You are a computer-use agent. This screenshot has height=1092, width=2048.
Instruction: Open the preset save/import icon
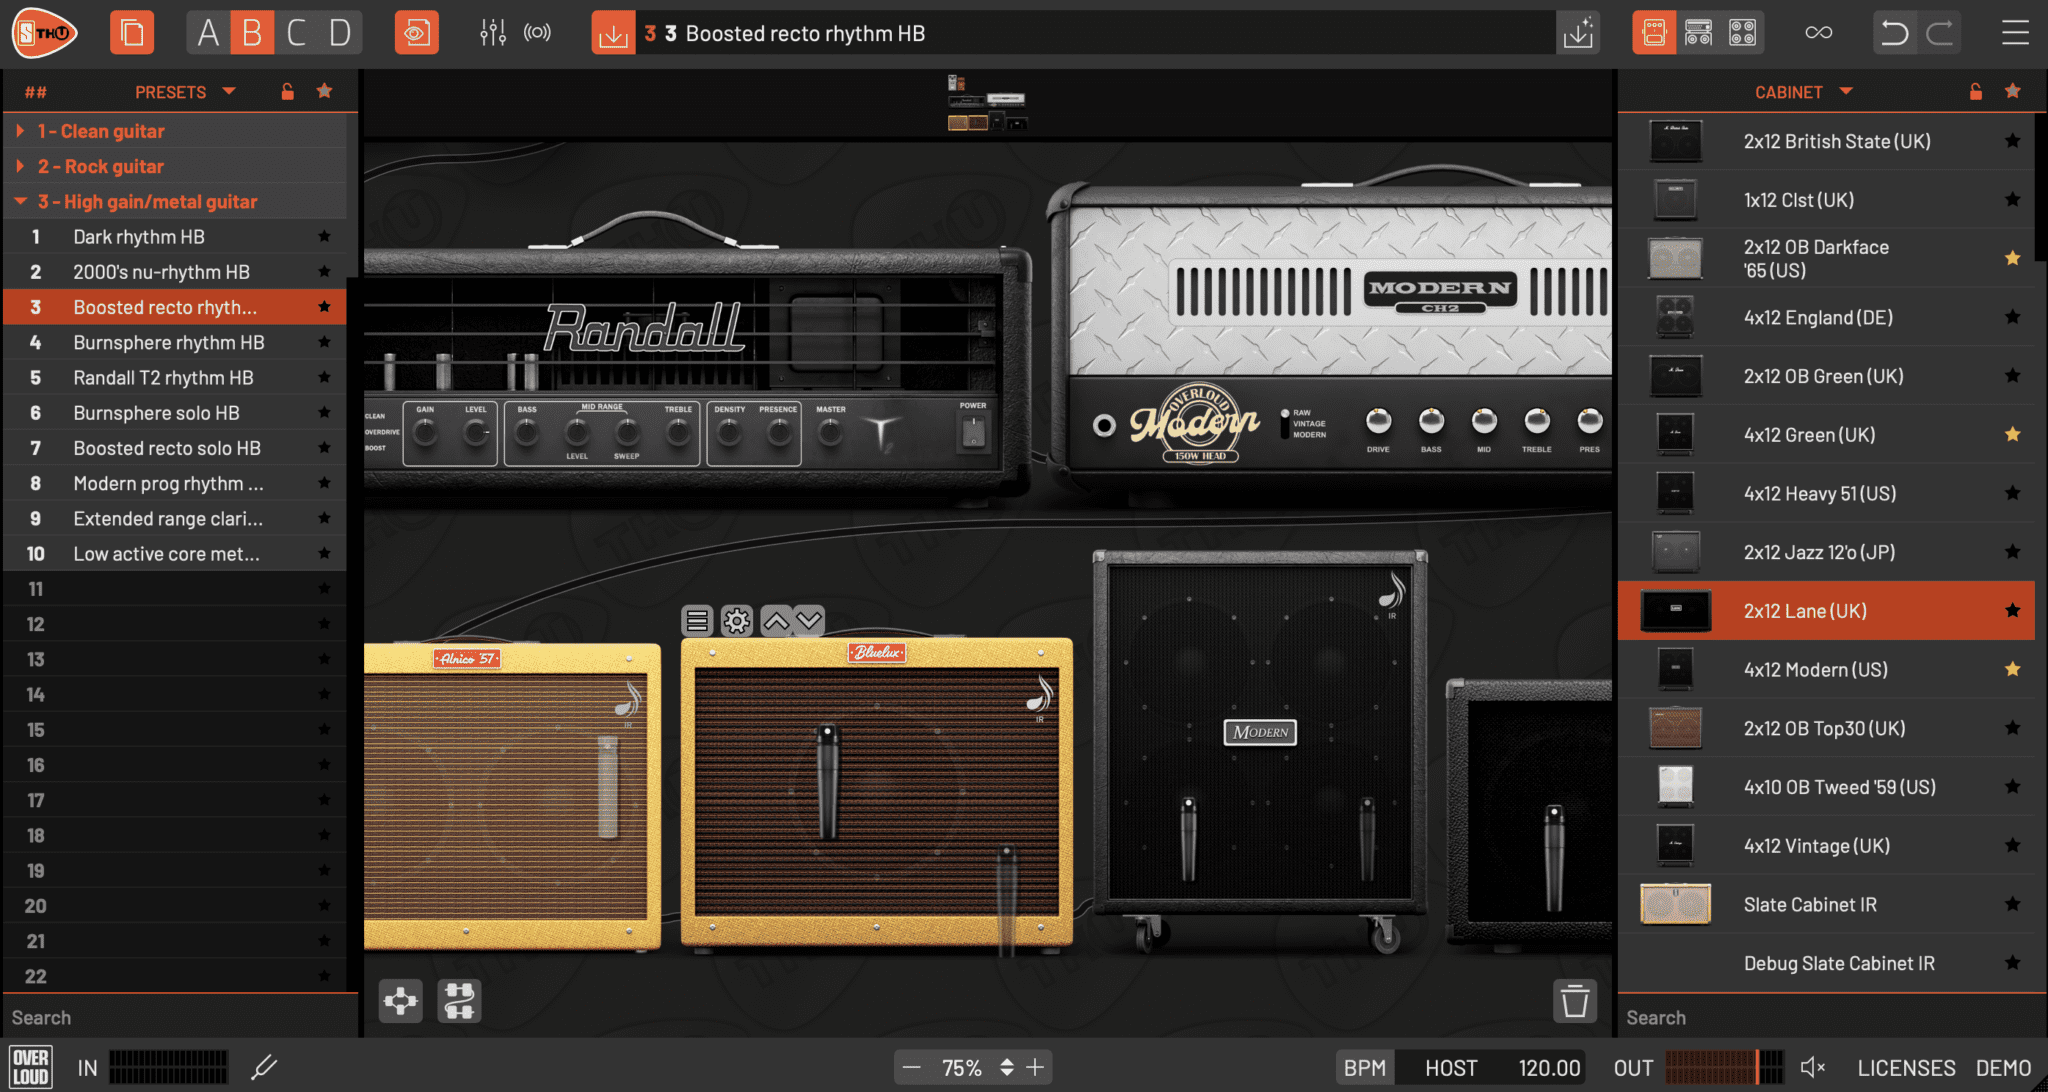pyautogui.click(x=1579, y=32)
